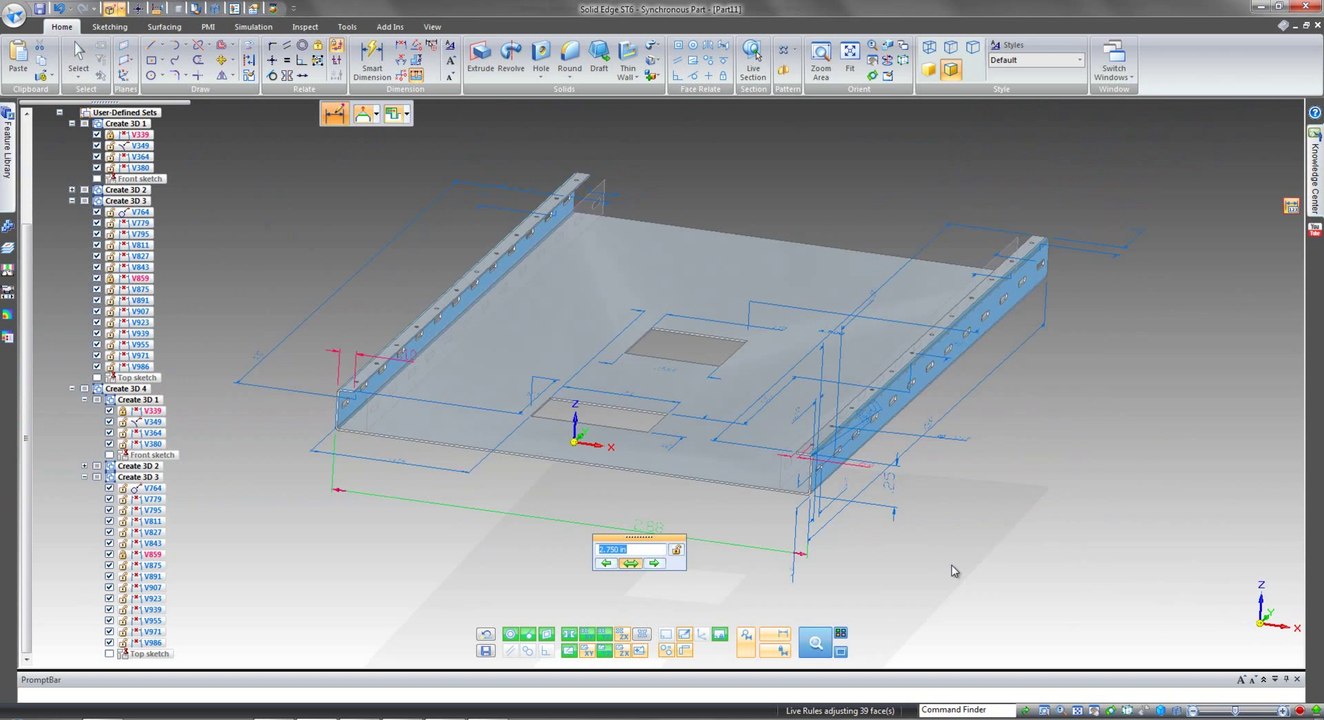Uncheck the V349 checkbox under top-level Create 3D 1

coord(97,146)
